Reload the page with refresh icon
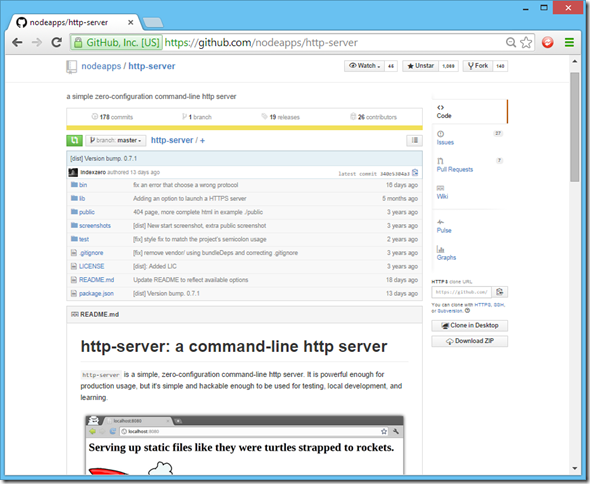The image size is (590, 484). tap(56, 43)
